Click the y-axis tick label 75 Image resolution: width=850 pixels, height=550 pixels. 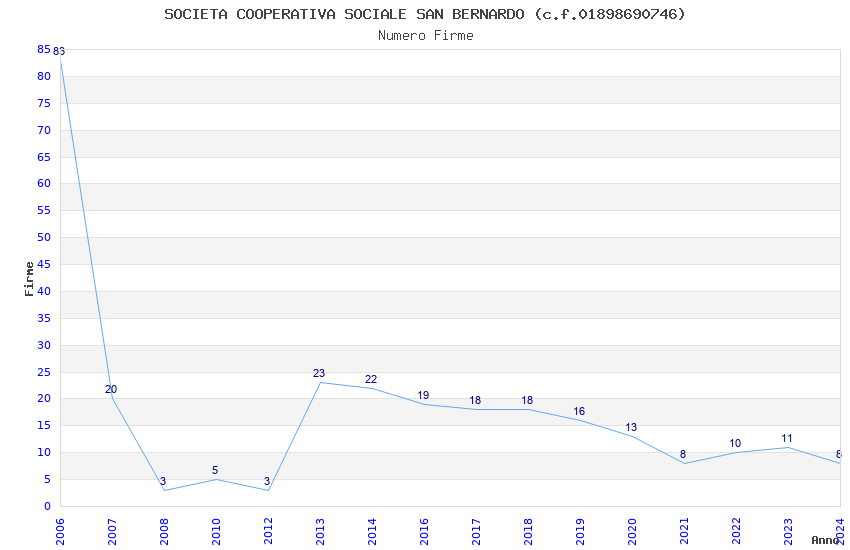coord(44,103)
